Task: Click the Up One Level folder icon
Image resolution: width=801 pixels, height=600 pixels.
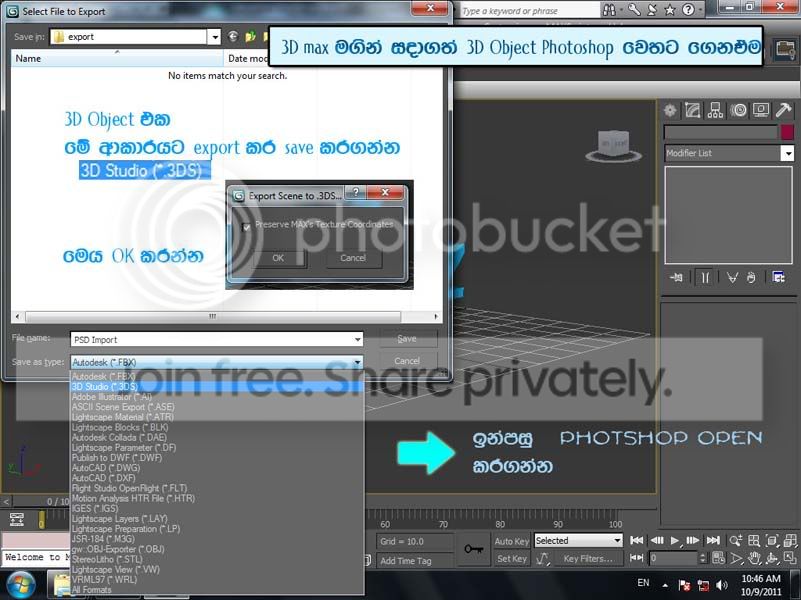Action: coord(250,36)
